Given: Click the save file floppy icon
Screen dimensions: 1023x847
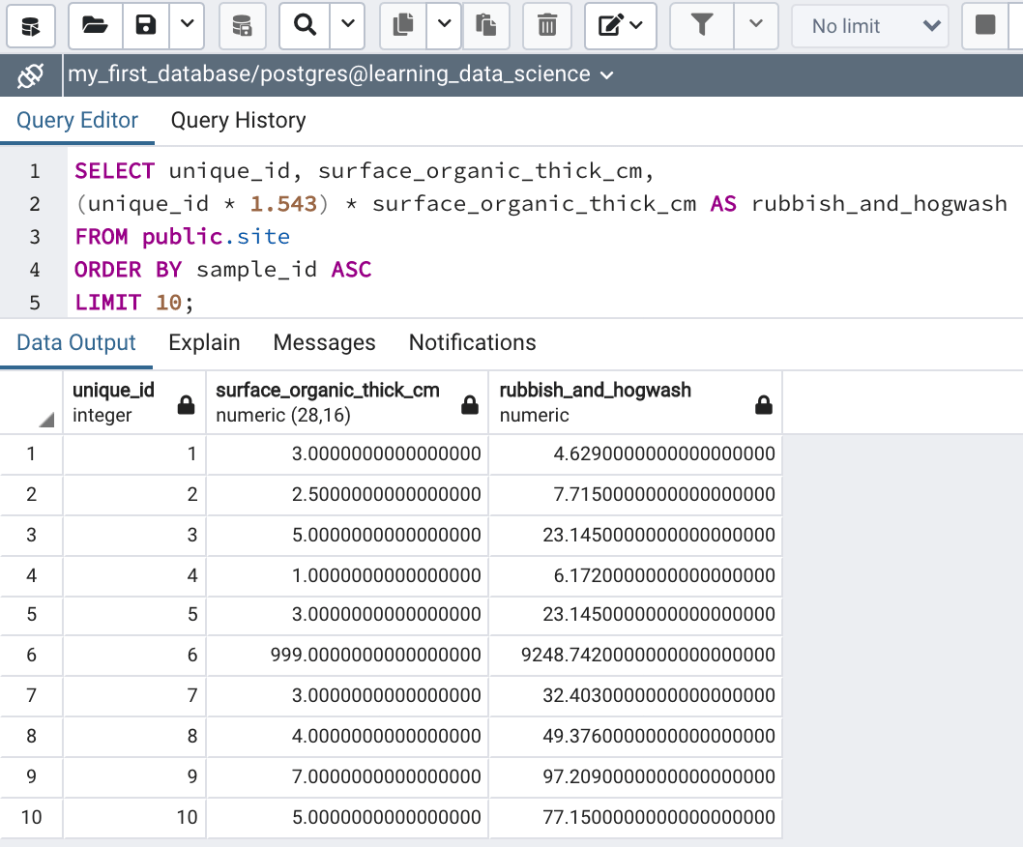Looking at the screenshot, I should coord(146,25).
